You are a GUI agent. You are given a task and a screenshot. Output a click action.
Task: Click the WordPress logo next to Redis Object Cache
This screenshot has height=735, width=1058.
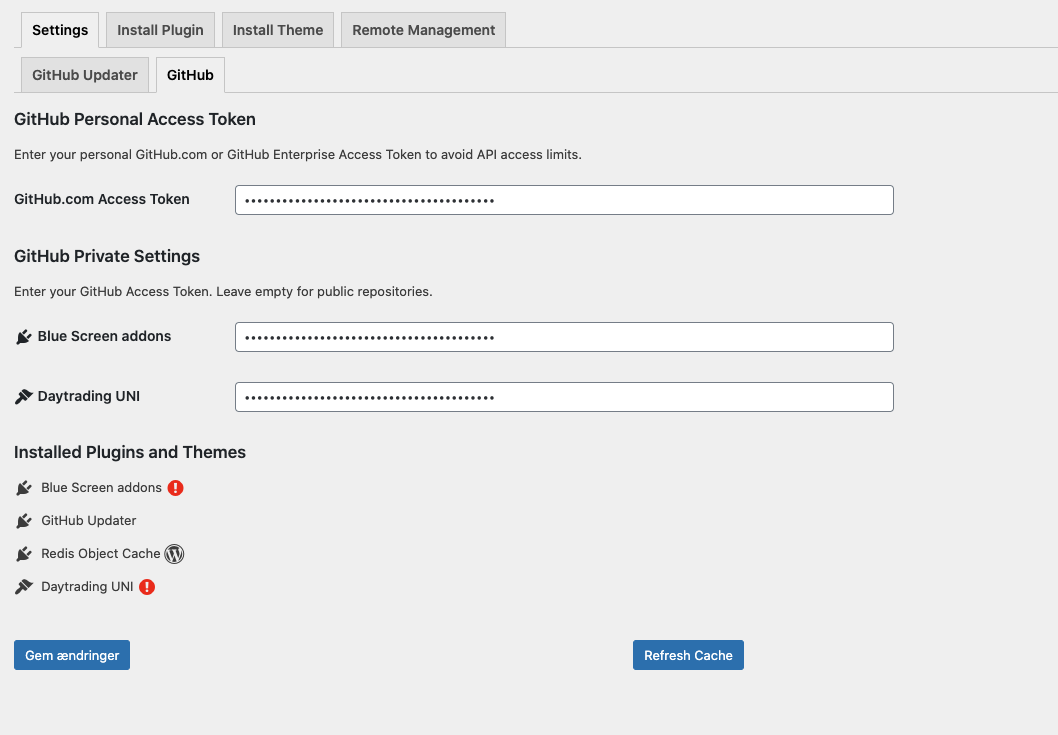point(174,553)
